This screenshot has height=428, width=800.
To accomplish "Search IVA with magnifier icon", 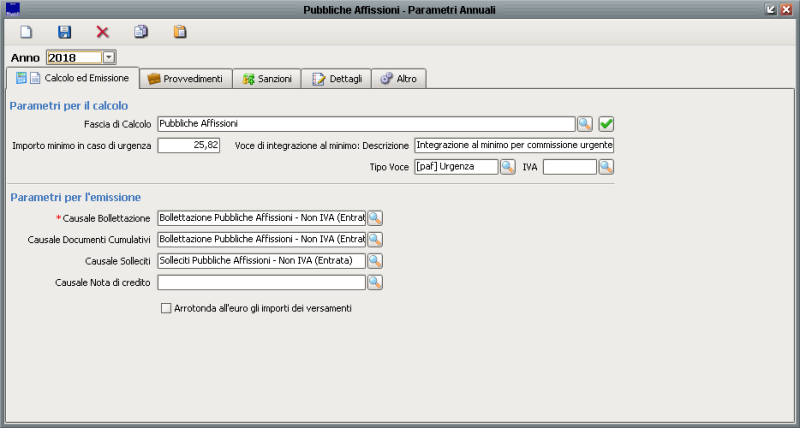I will point(606,167).
